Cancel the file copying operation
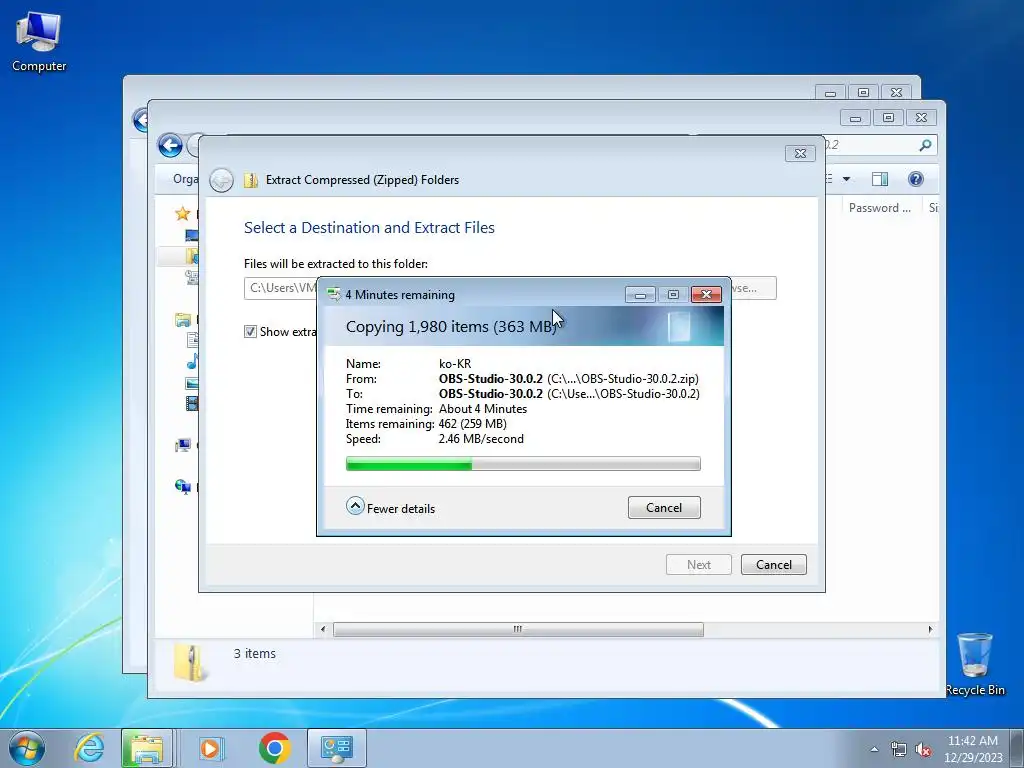 tap(664, 507)
